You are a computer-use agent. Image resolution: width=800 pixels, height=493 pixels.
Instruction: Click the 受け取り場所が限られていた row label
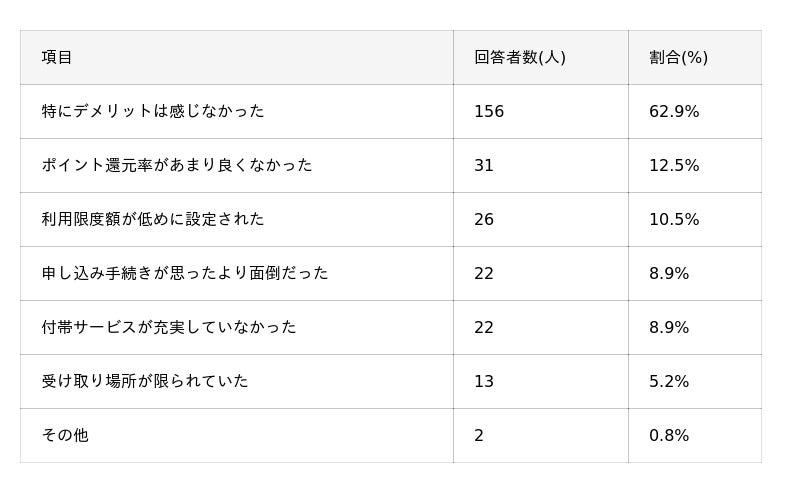pyautogui.click(x=145, y=381)
